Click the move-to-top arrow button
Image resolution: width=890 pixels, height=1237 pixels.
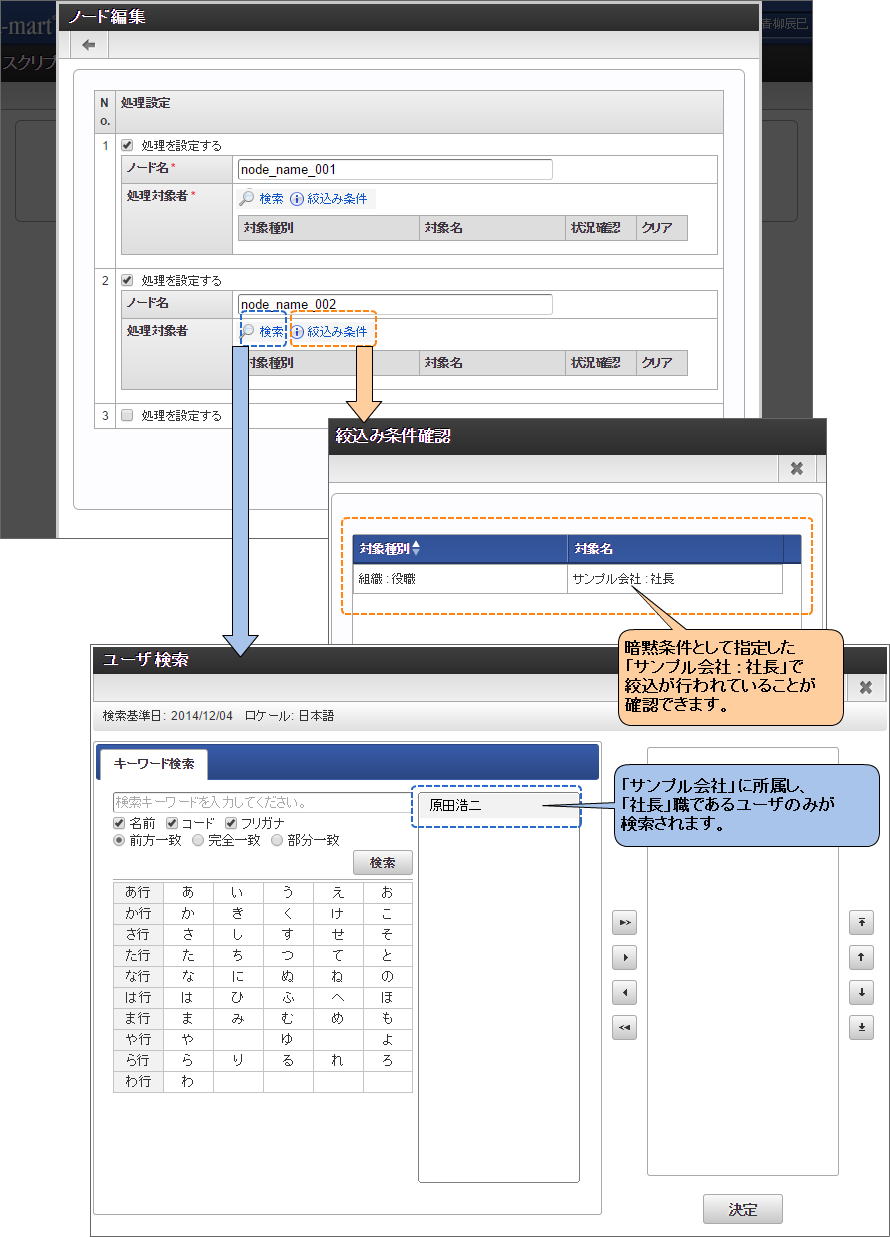(861, 923)
